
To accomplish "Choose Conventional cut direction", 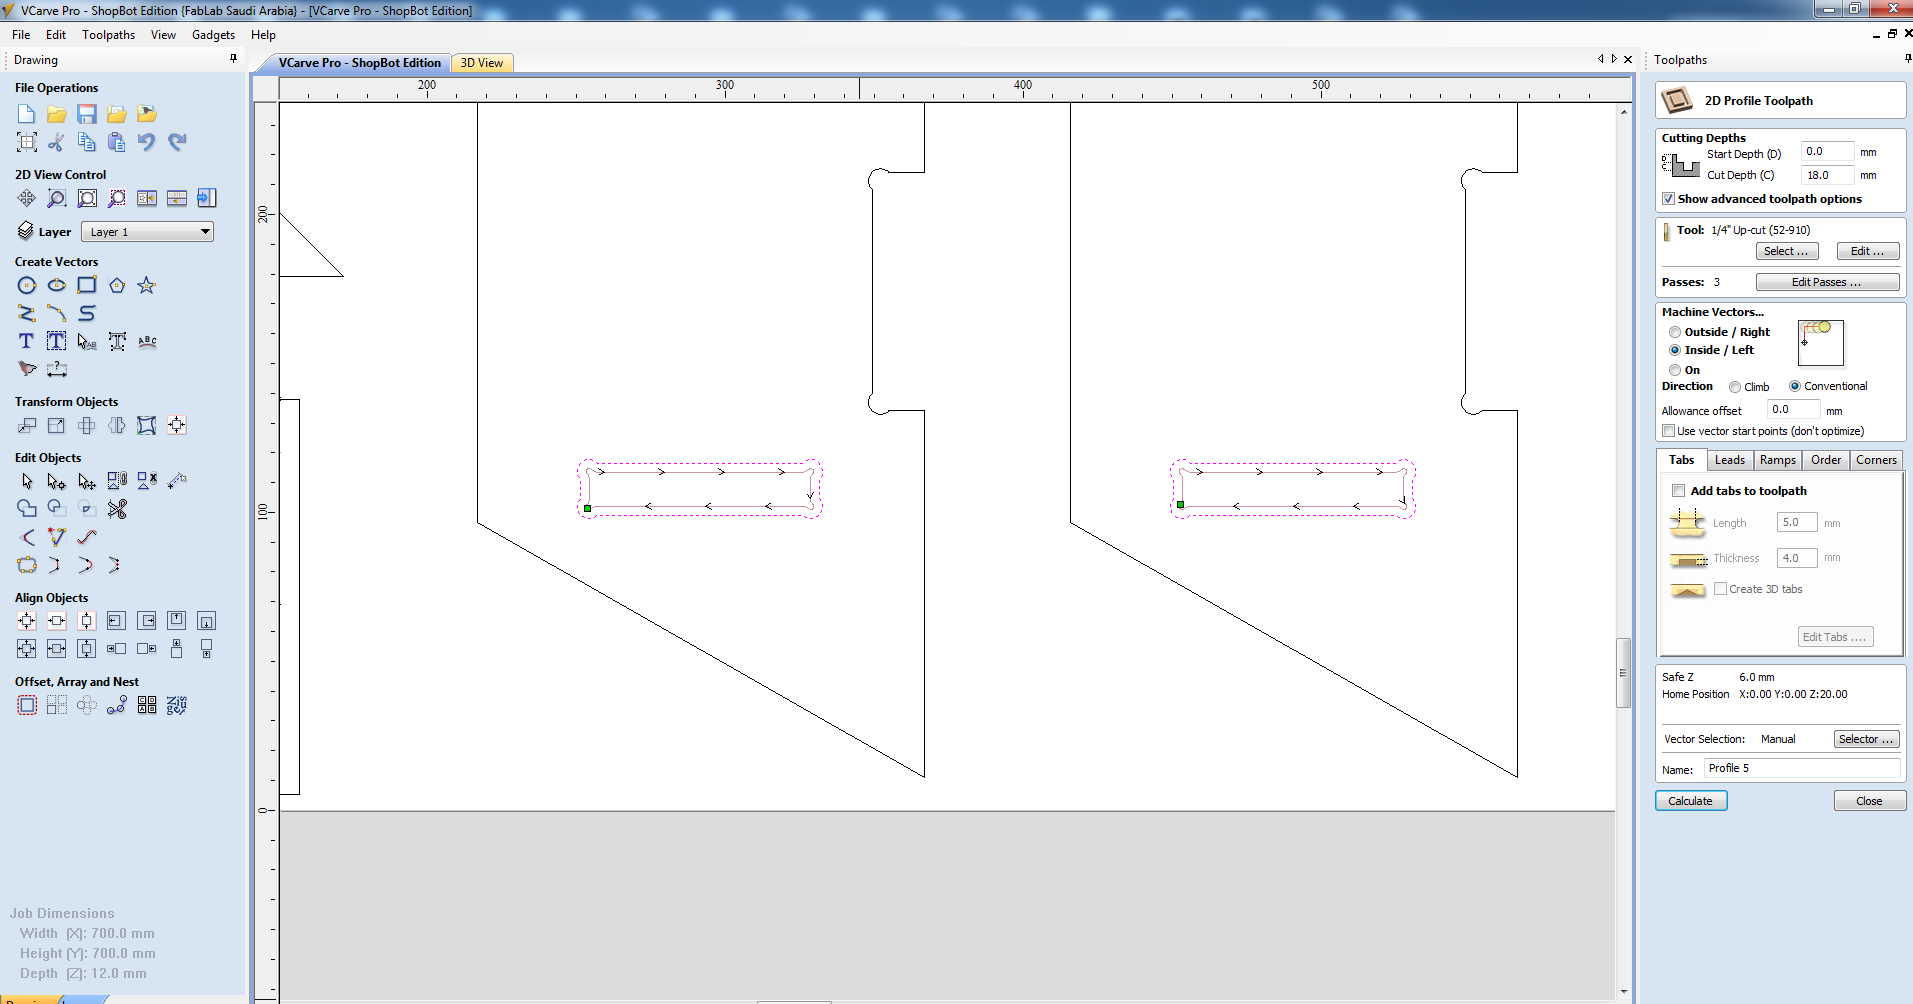I will tap(1795, 386).
